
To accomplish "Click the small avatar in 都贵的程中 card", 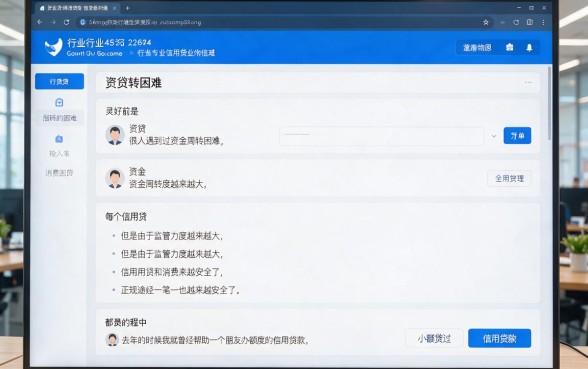I will click(112, 340).
